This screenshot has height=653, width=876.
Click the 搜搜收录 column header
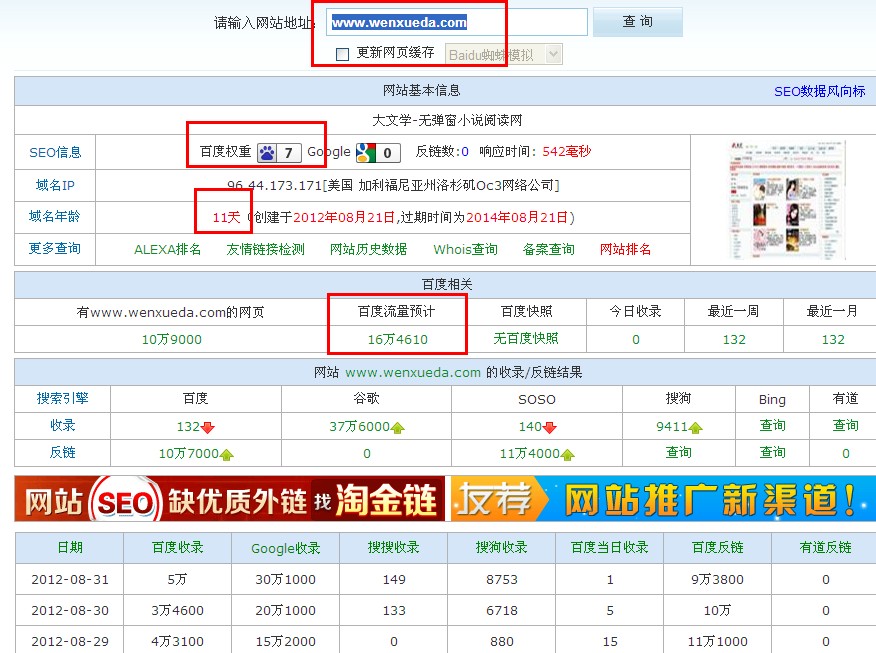[394, 548]
